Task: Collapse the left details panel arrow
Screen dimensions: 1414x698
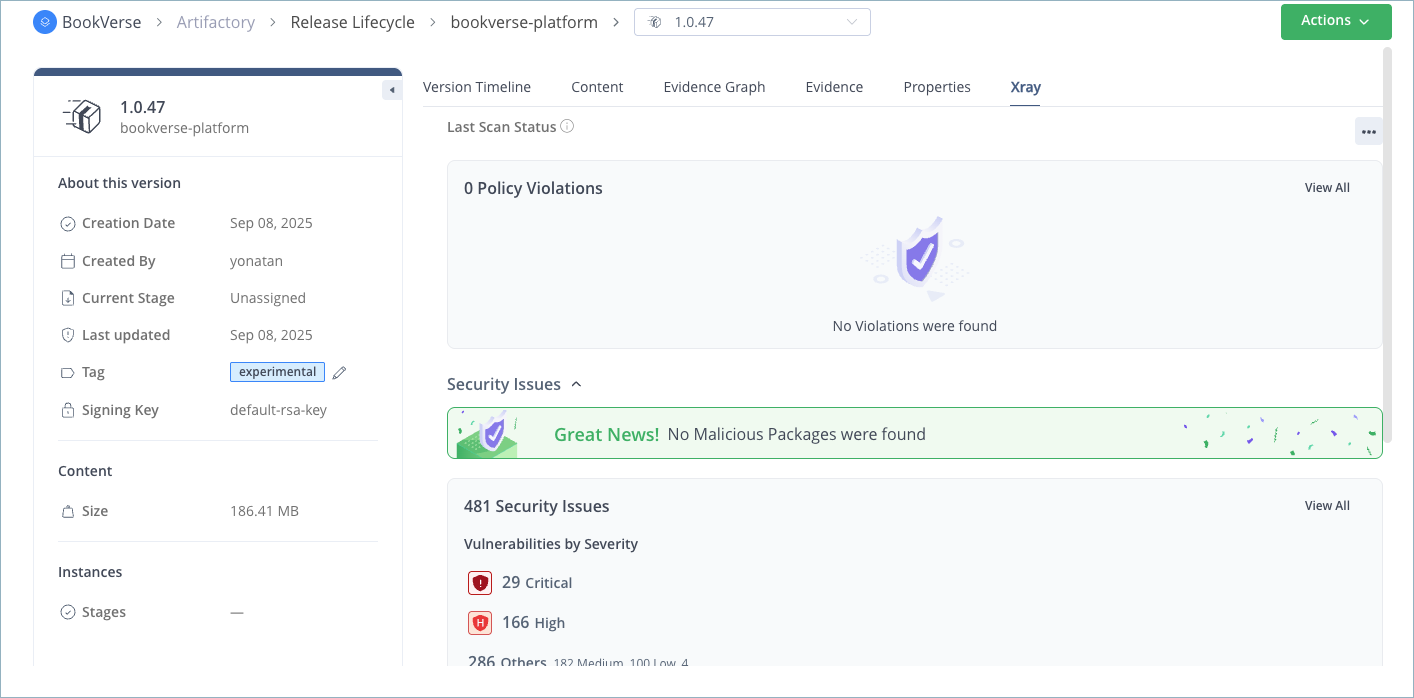Action: click(x=392, y=90)
